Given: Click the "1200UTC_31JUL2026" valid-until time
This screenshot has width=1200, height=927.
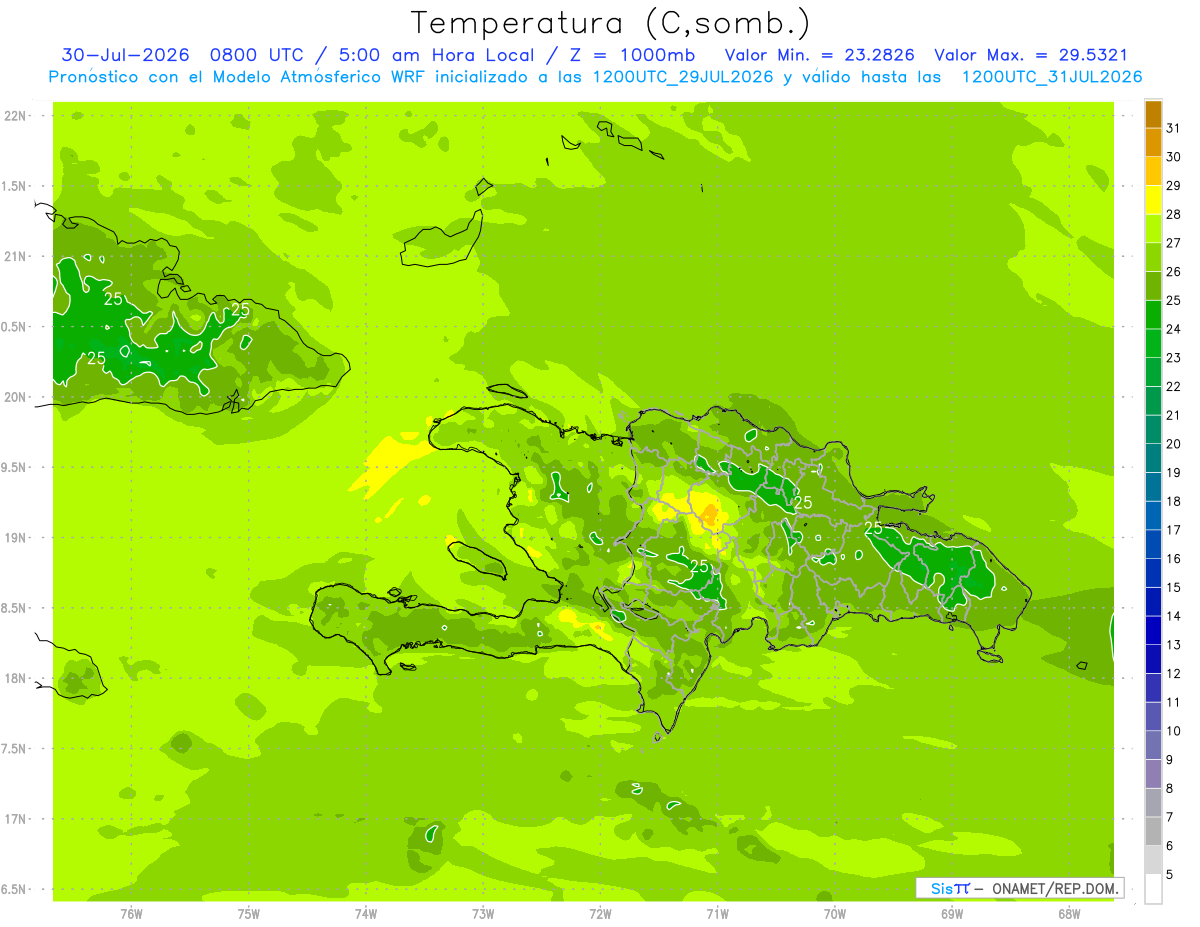Looking at the screenshot, I should tap(1052, 77).
